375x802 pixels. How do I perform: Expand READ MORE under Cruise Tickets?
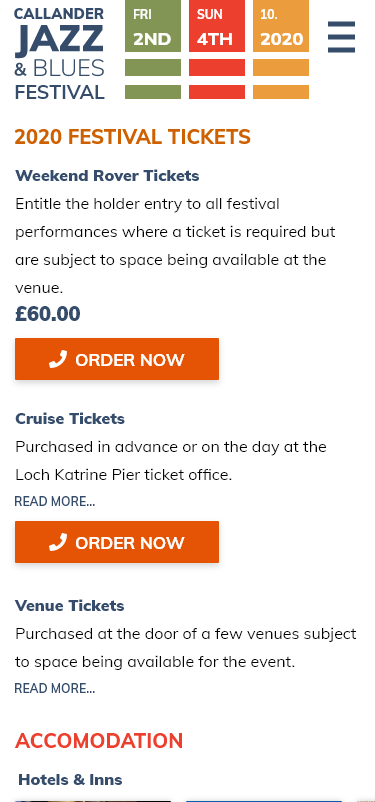tap(55, 502)
